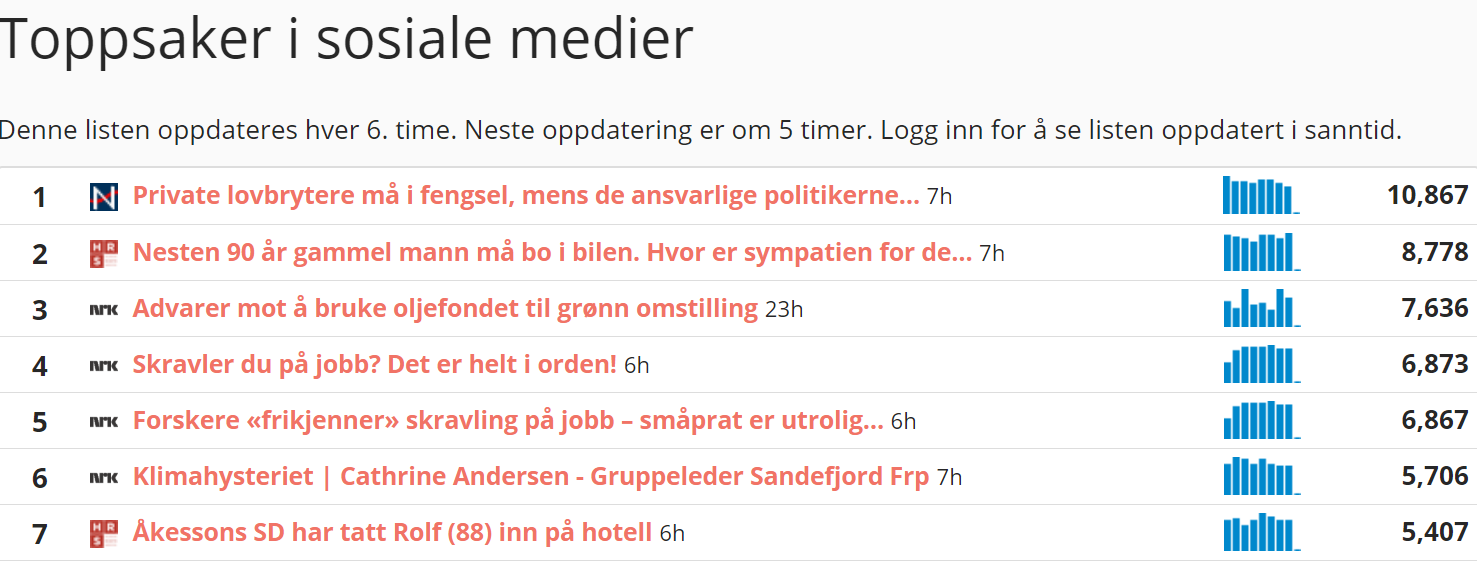Open 'Forskere «frikjenner» skravling på jobb' link
The image size is (1477, 562).
(507, 420)
